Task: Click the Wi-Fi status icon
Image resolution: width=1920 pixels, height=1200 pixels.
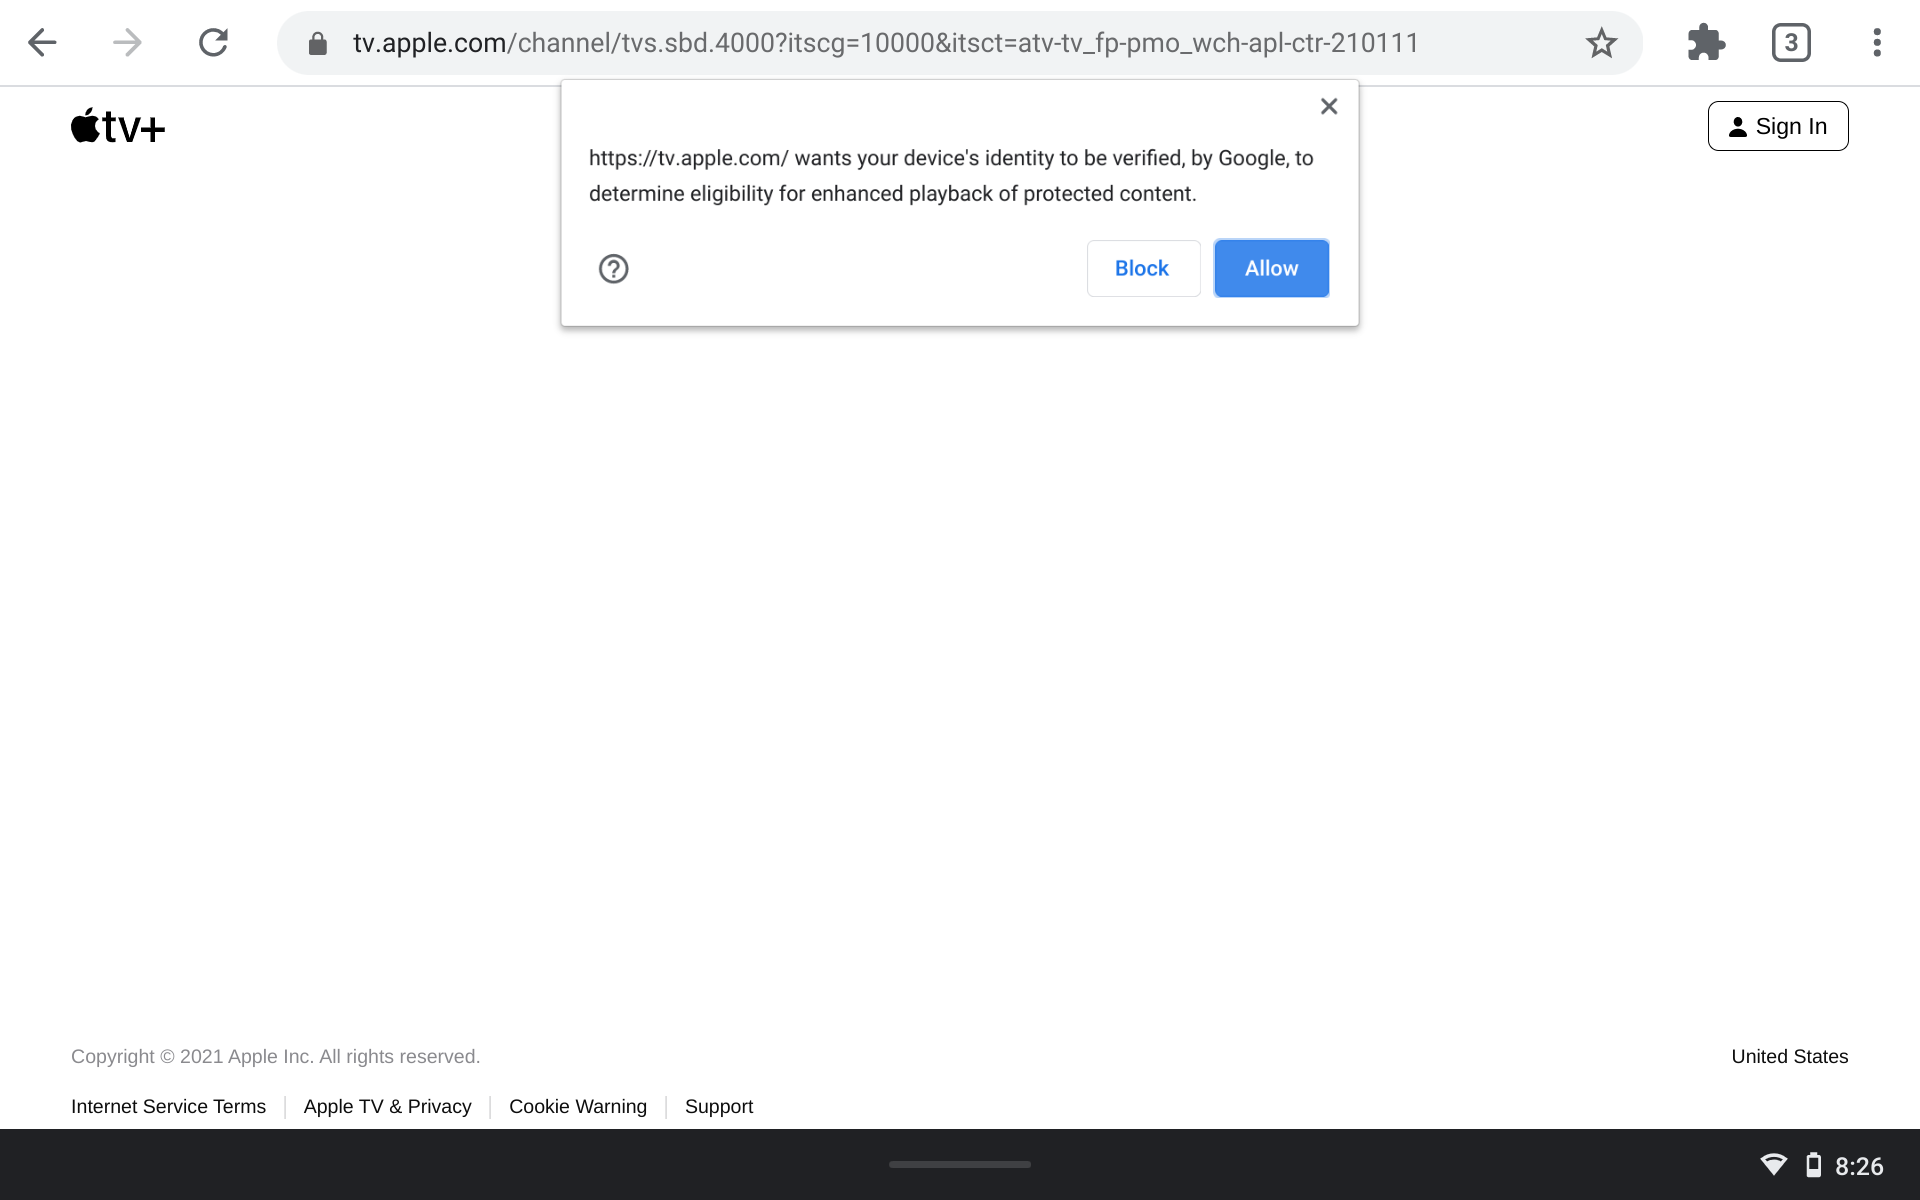Action: (1773, 1164)
